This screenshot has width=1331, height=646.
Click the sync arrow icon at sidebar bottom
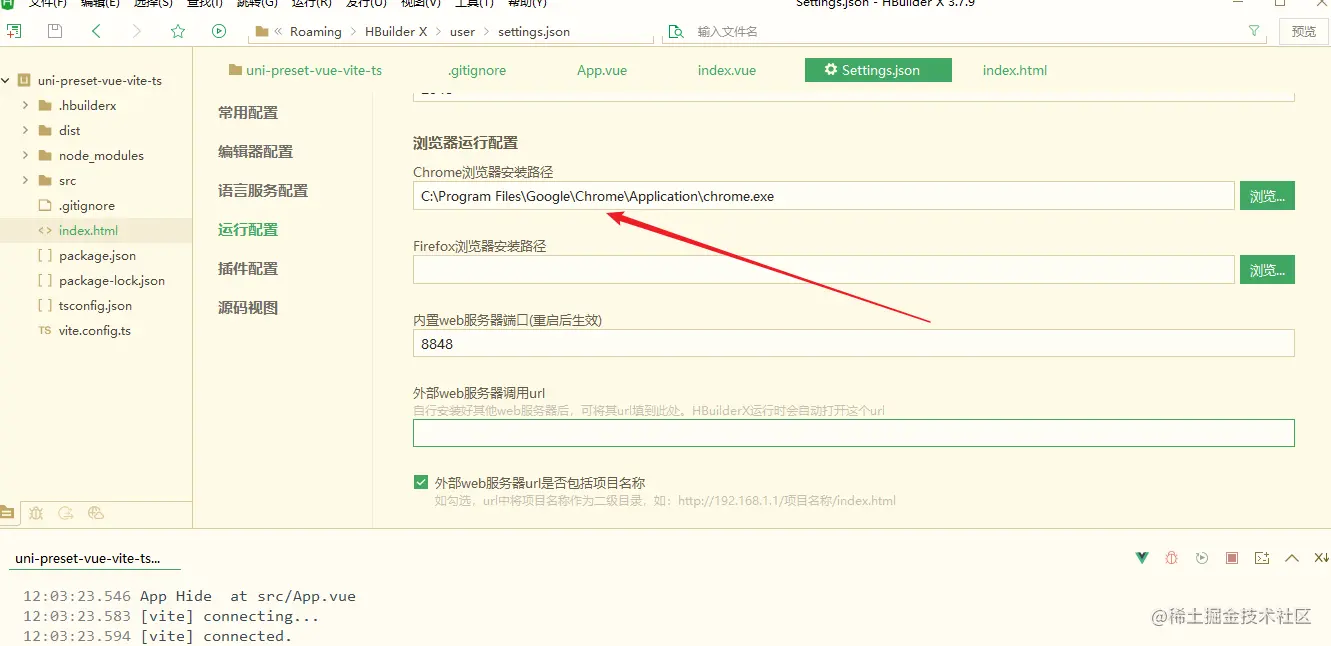66,513
